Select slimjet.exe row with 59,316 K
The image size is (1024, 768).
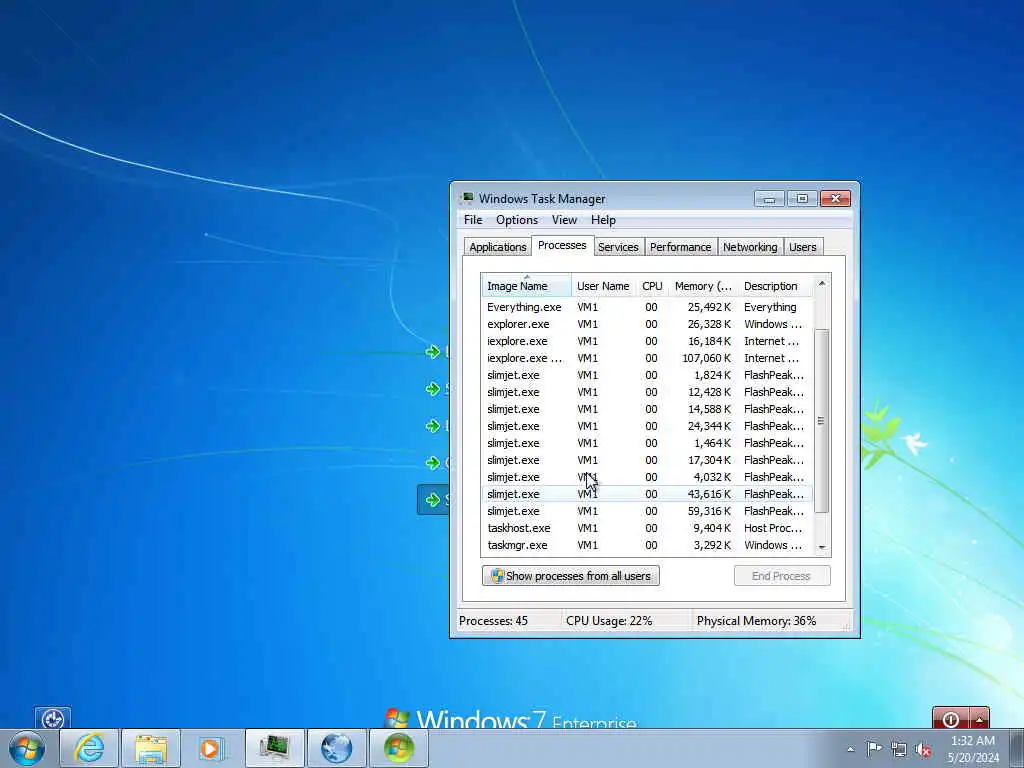pos(647,511)
